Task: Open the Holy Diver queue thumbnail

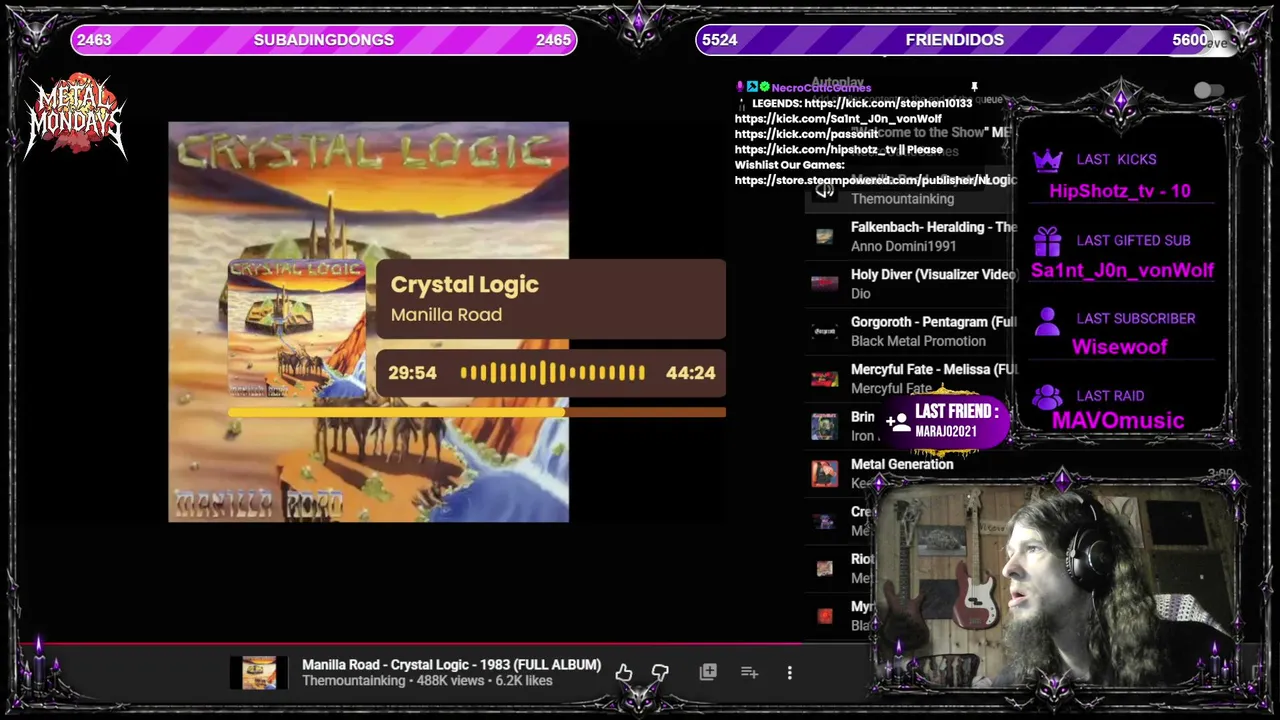Action: click(824, 284)
